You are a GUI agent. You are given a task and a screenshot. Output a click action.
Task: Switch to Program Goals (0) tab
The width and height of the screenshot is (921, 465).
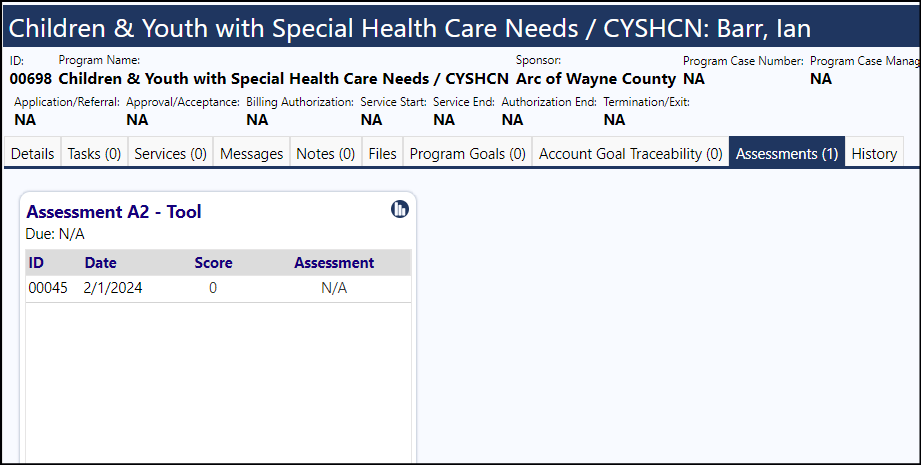(468, 154)
